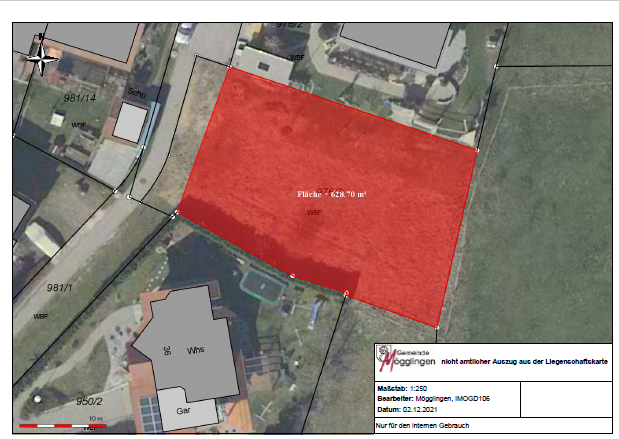
Task: Click the house number 36 label
Action: (167, 350)
